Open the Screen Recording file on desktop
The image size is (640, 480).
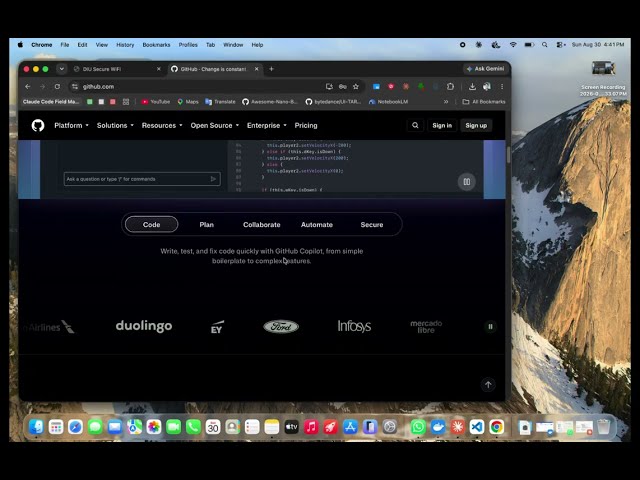point(603,78)
